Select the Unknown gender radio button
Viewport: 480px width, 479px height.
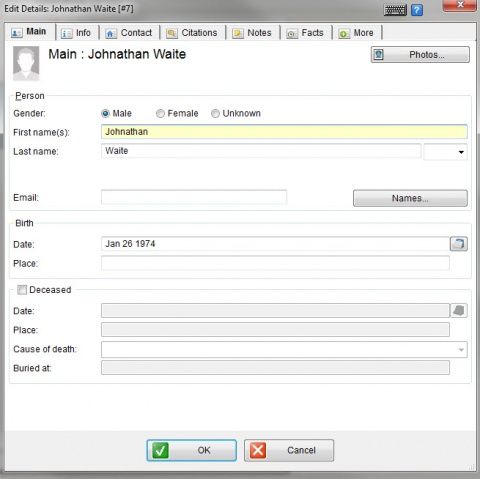click(x=215, y=114)
